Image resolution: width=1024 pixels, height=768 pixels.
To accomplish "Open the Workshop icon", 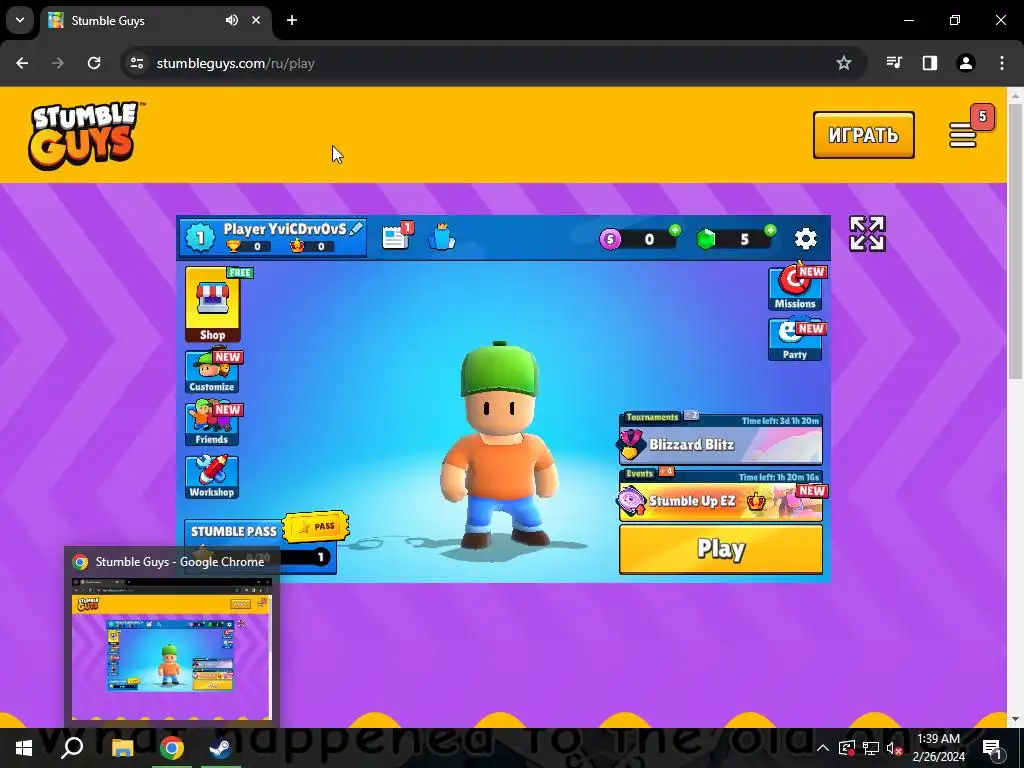I will 212,477.
